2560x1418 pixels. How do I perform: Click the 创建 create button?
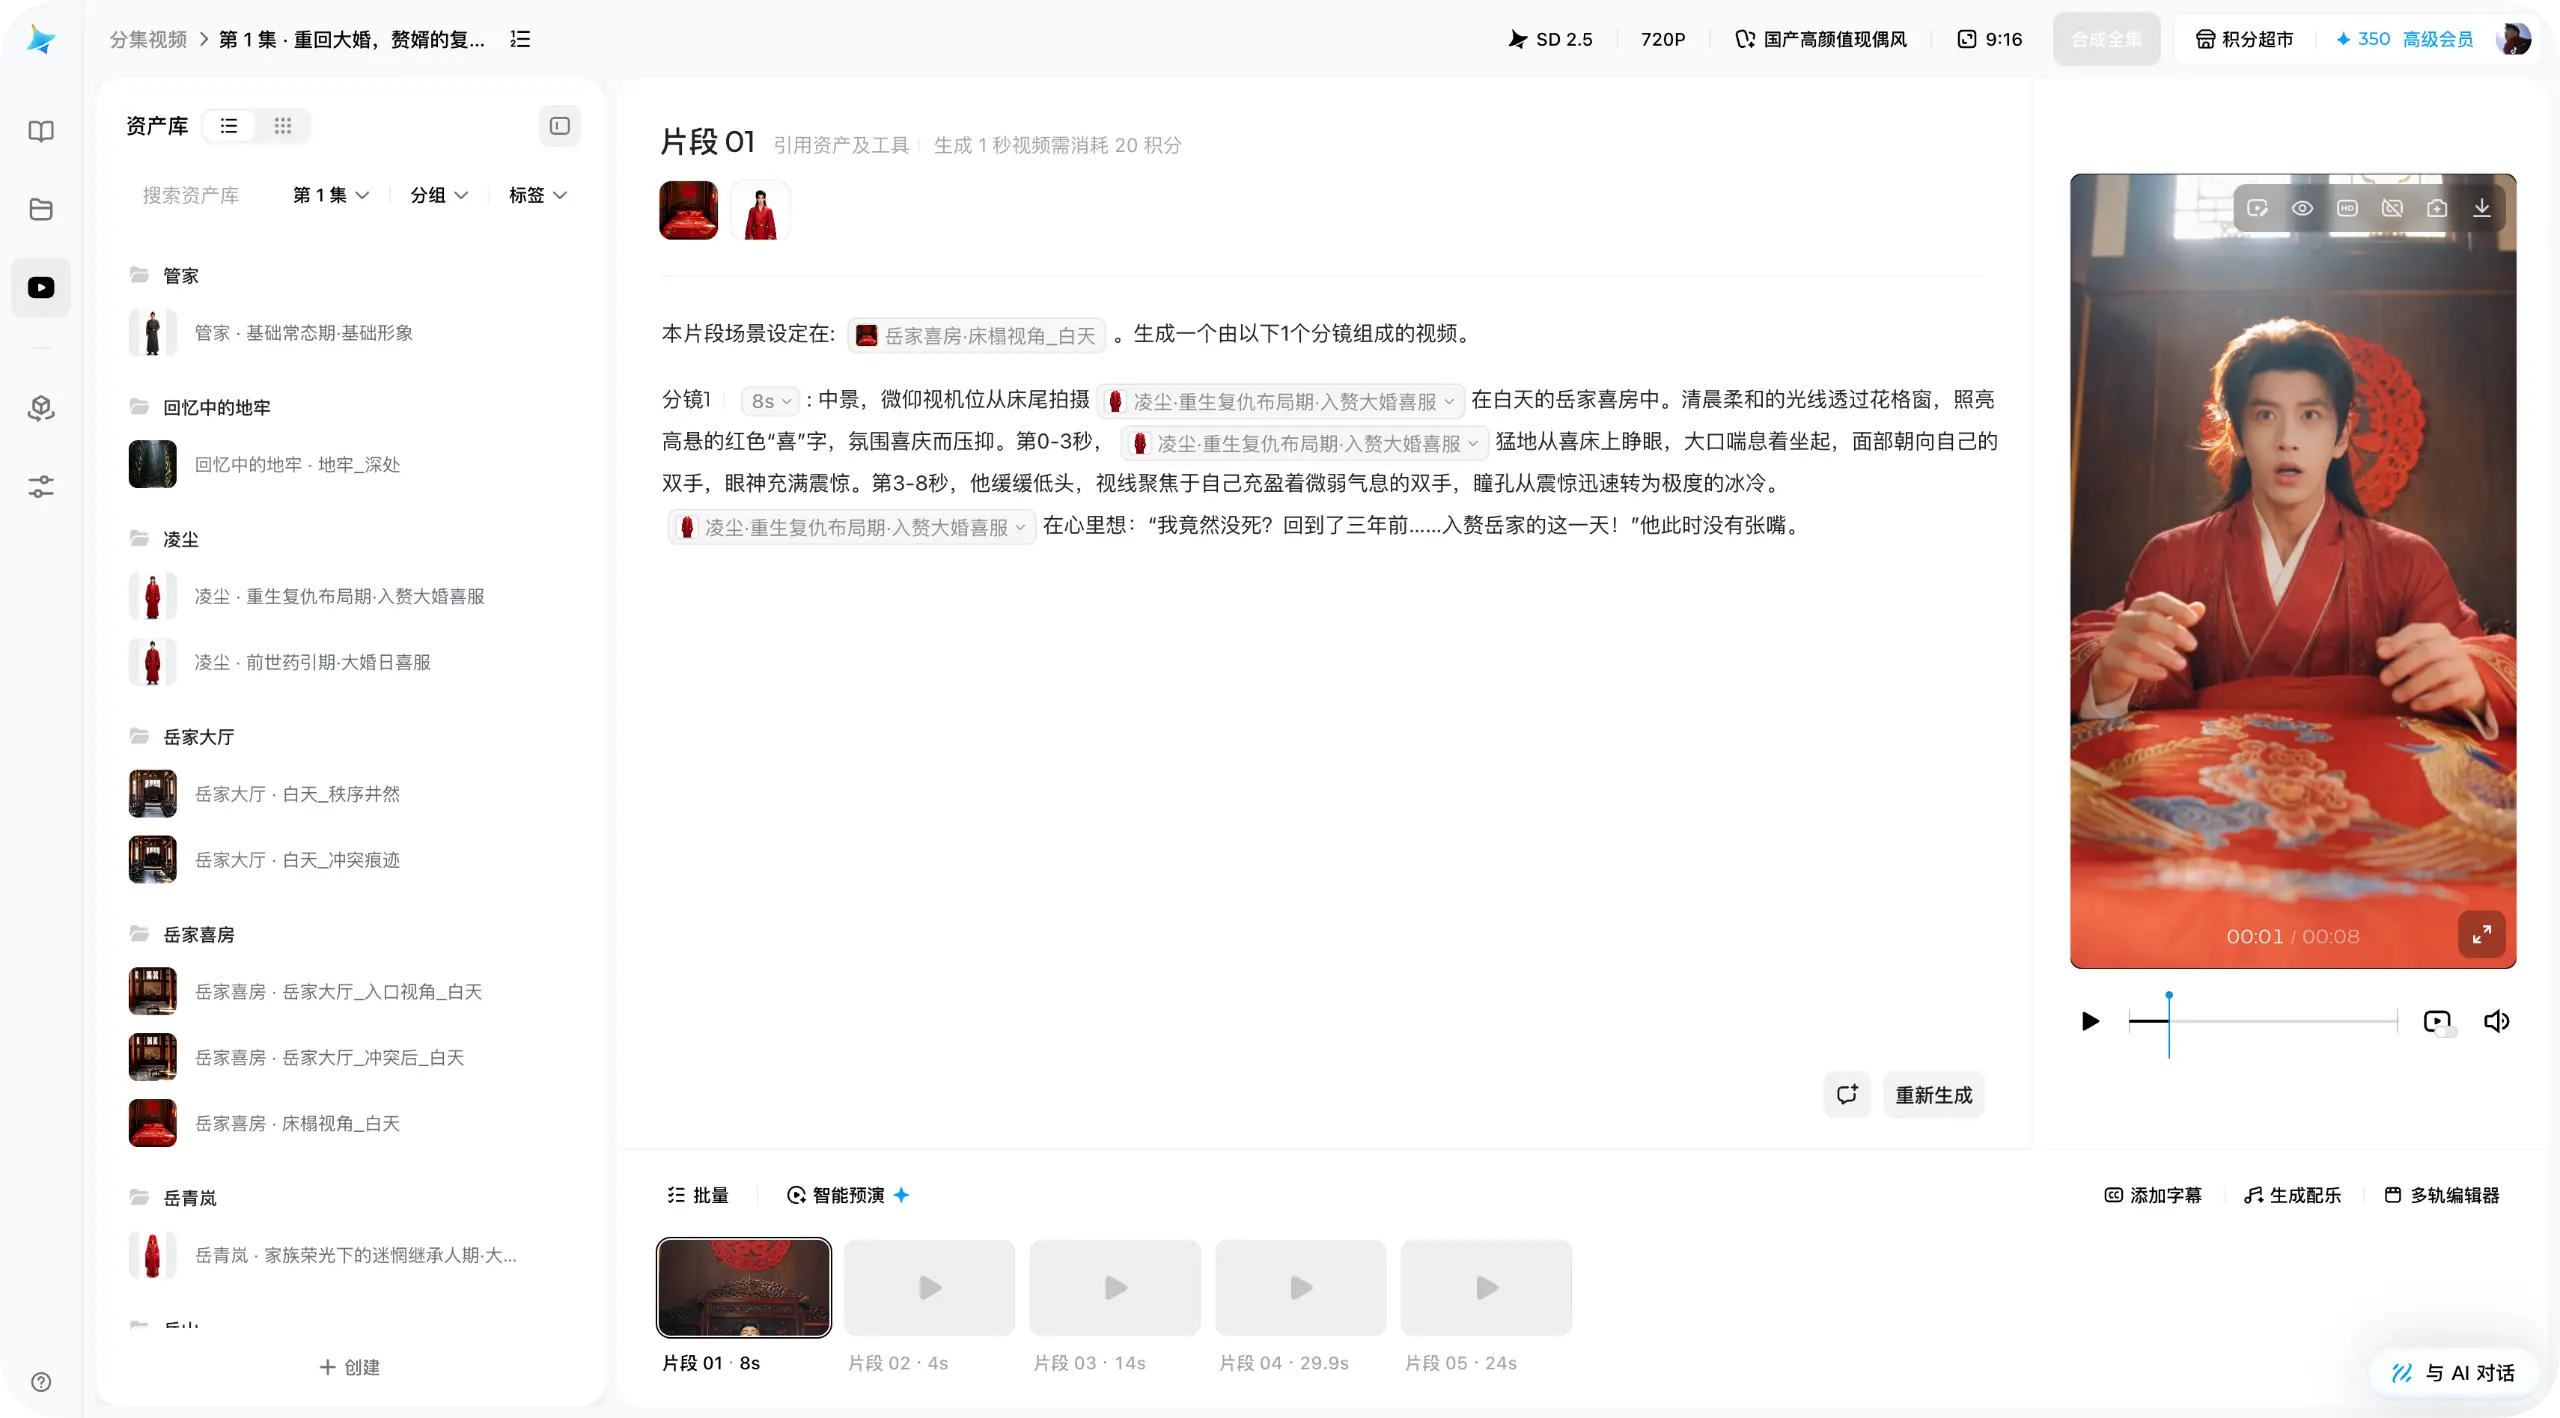click(x=349, y=1367)
